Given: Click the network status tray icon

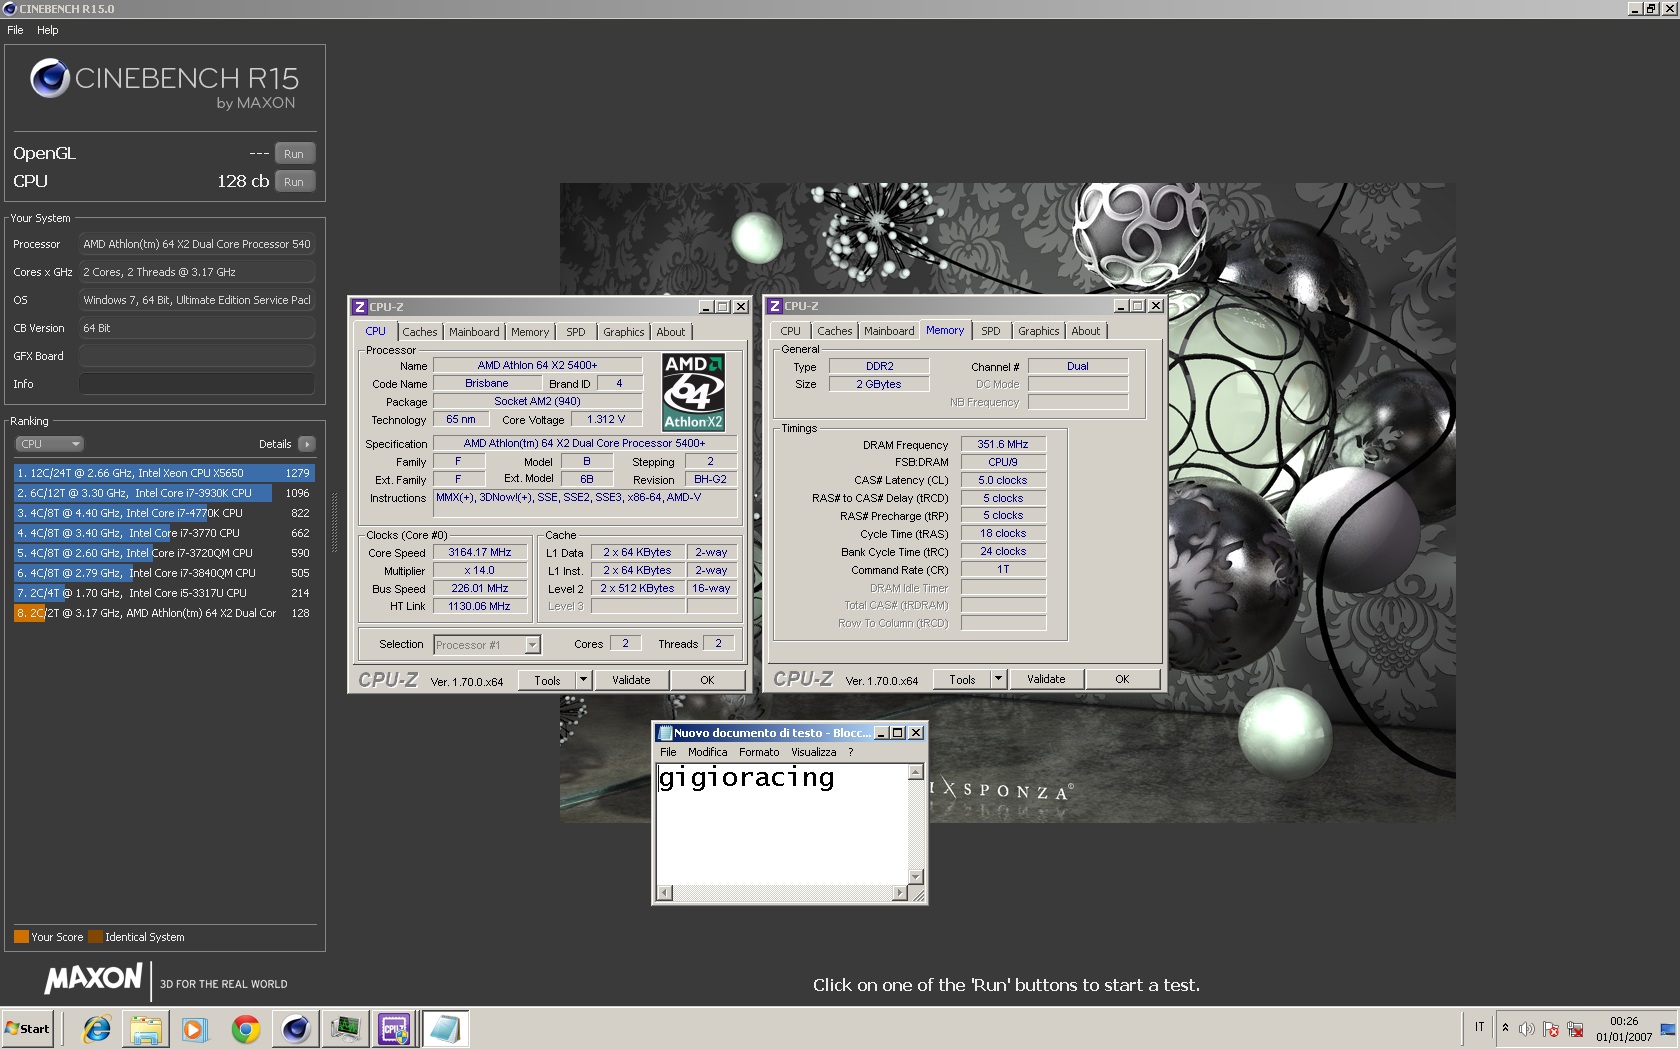Looking at the screenshot, I should [1575, 1029].
